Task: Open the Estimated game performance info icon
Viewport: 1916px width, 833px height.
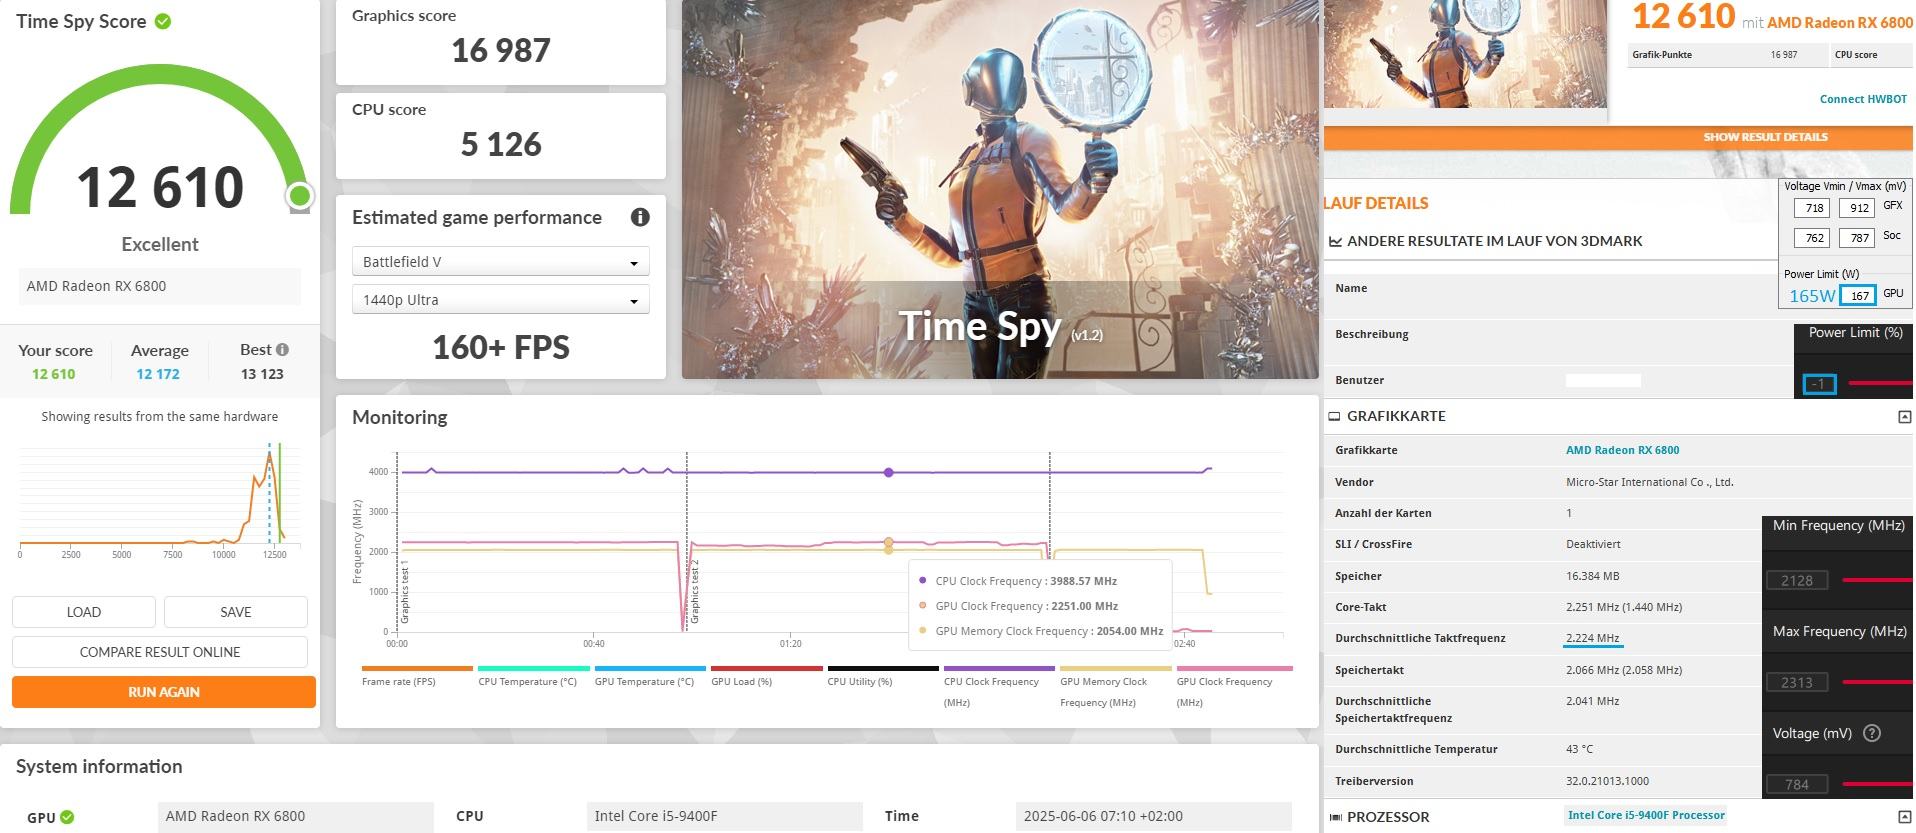Action: (x=640, y=217)
